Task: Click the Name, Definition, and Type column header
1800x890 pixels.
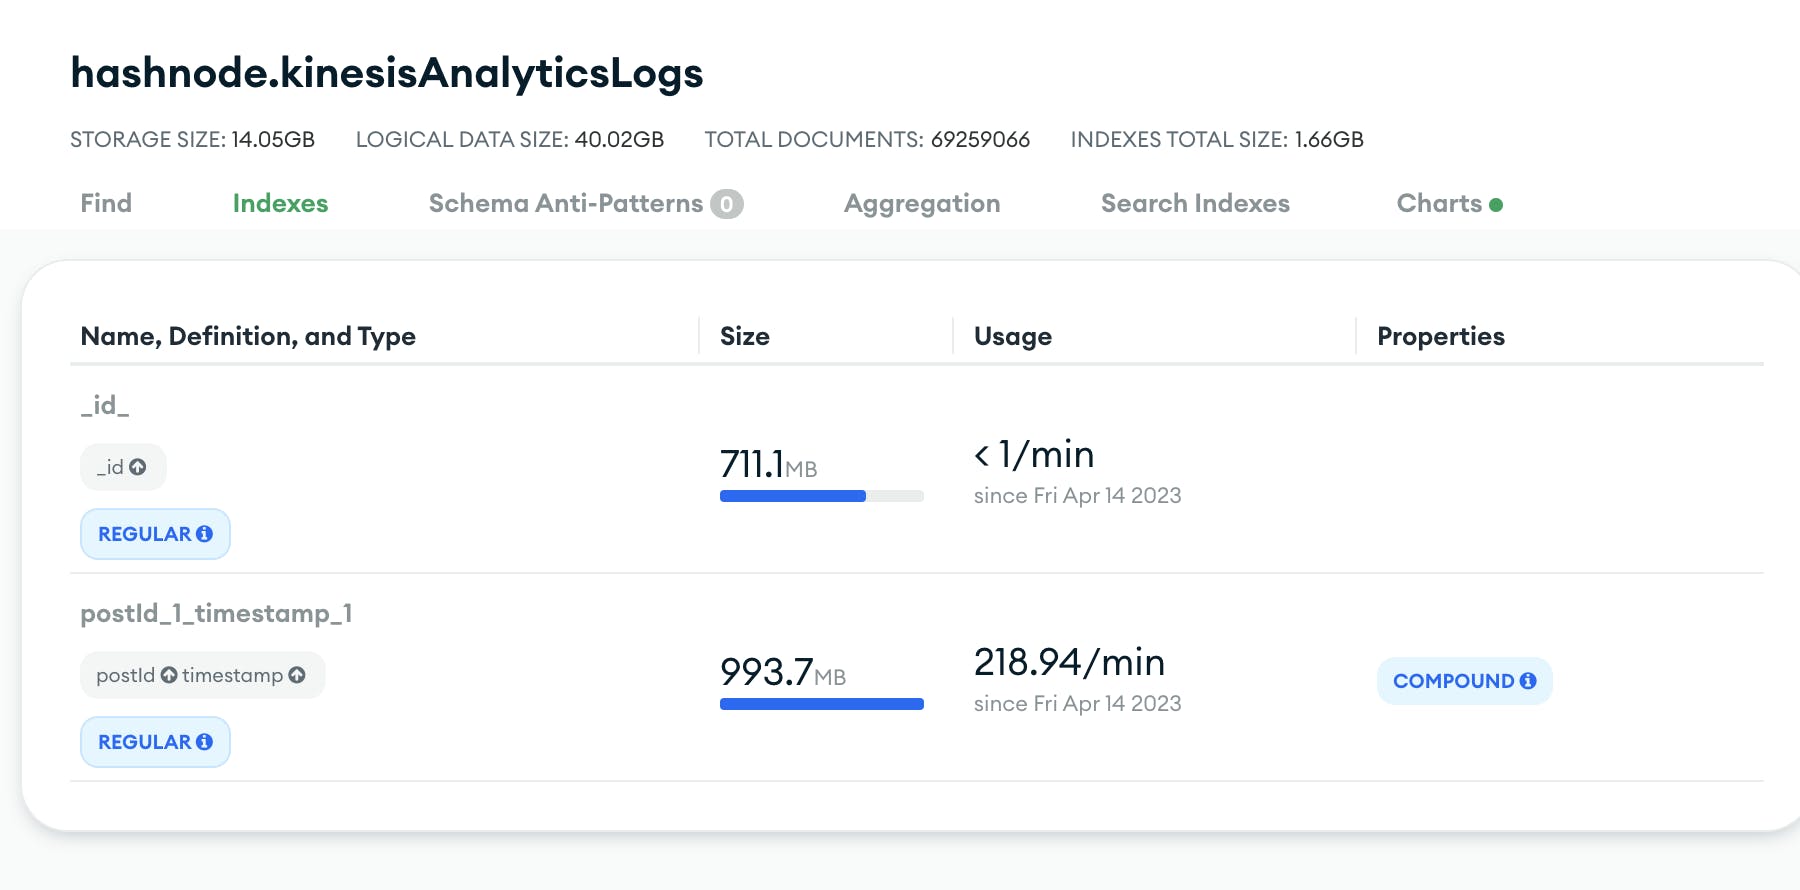Action: pos(248,336)
